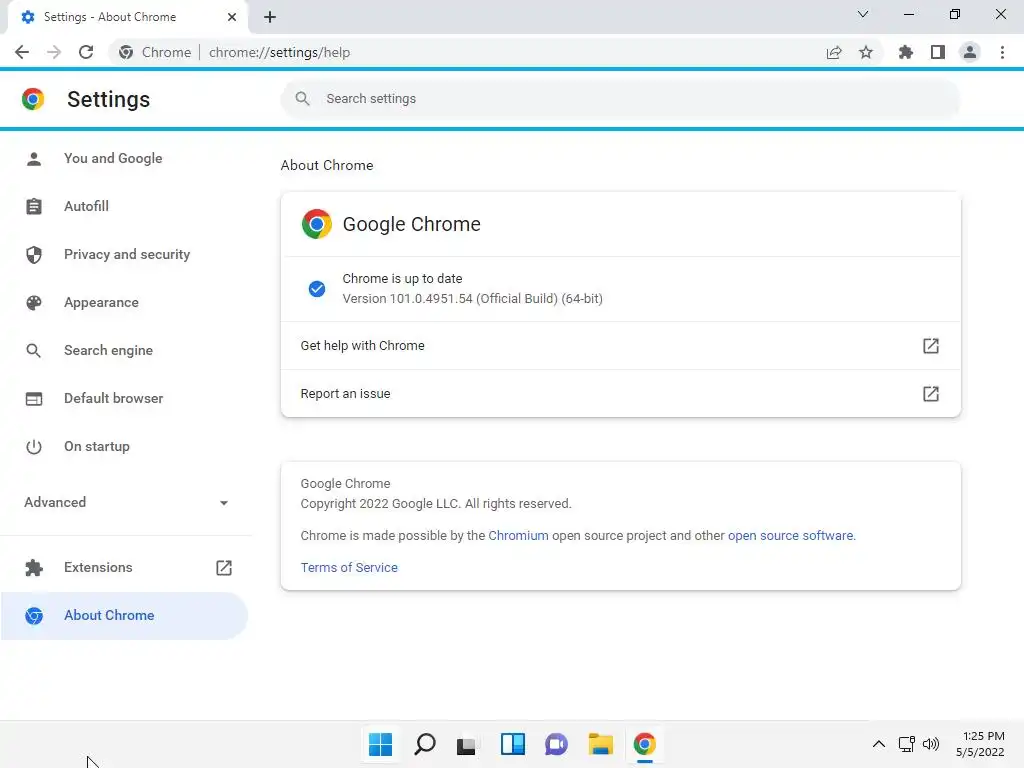Click the Chrome icon on the taskbar
Image resolution: width=1024 pixels, height=768 pixels.
coord(645,744)
